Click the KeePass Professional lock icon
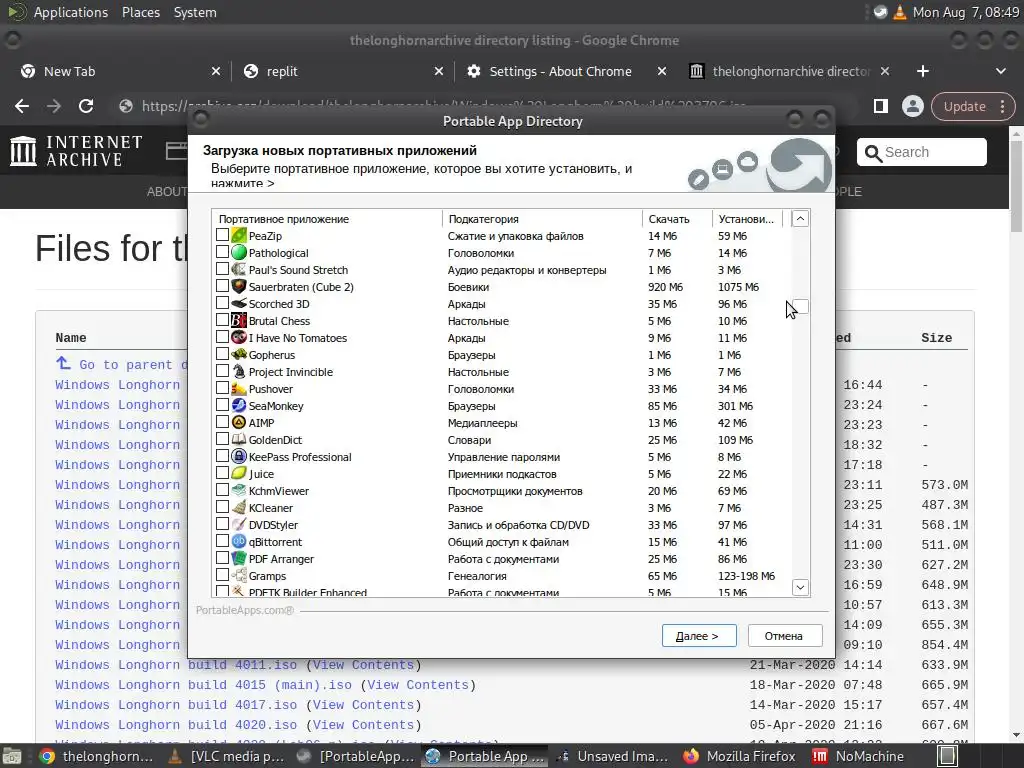Viewport: 1024px width, 768px height. coord(239,456)
